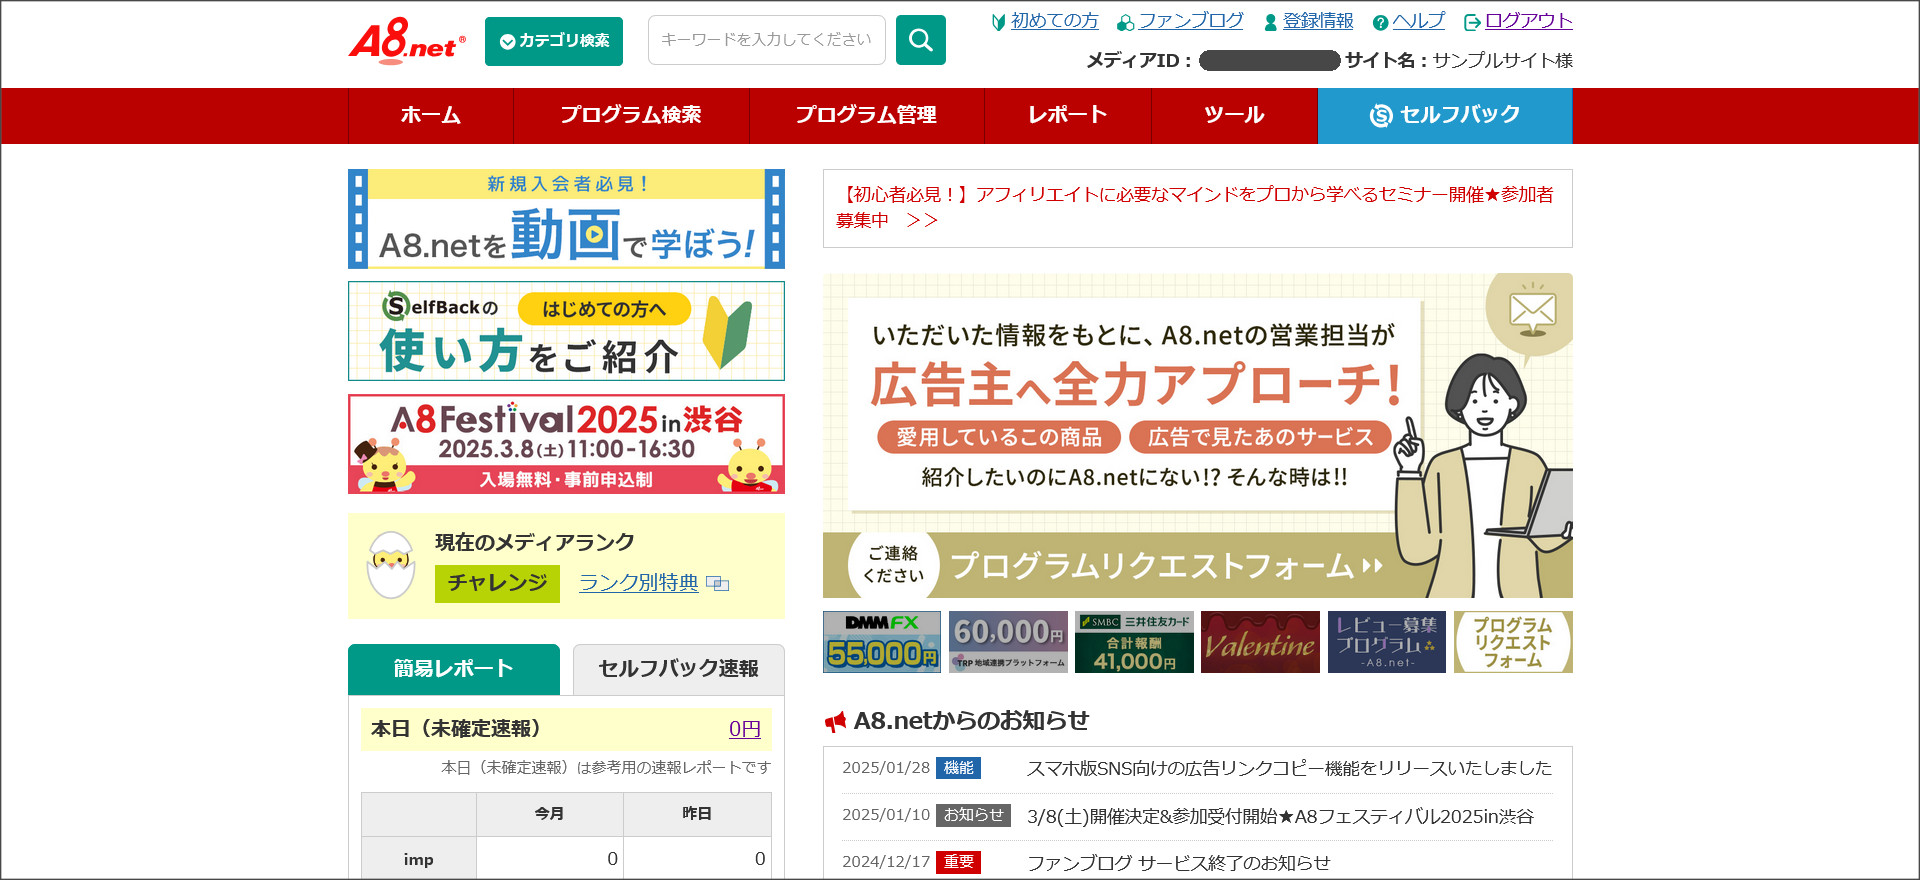This screenshot has height=880, width=1920.
Task: Click the ファンブログ icon
Action: pyautogui.click(x=1126, y=22)
